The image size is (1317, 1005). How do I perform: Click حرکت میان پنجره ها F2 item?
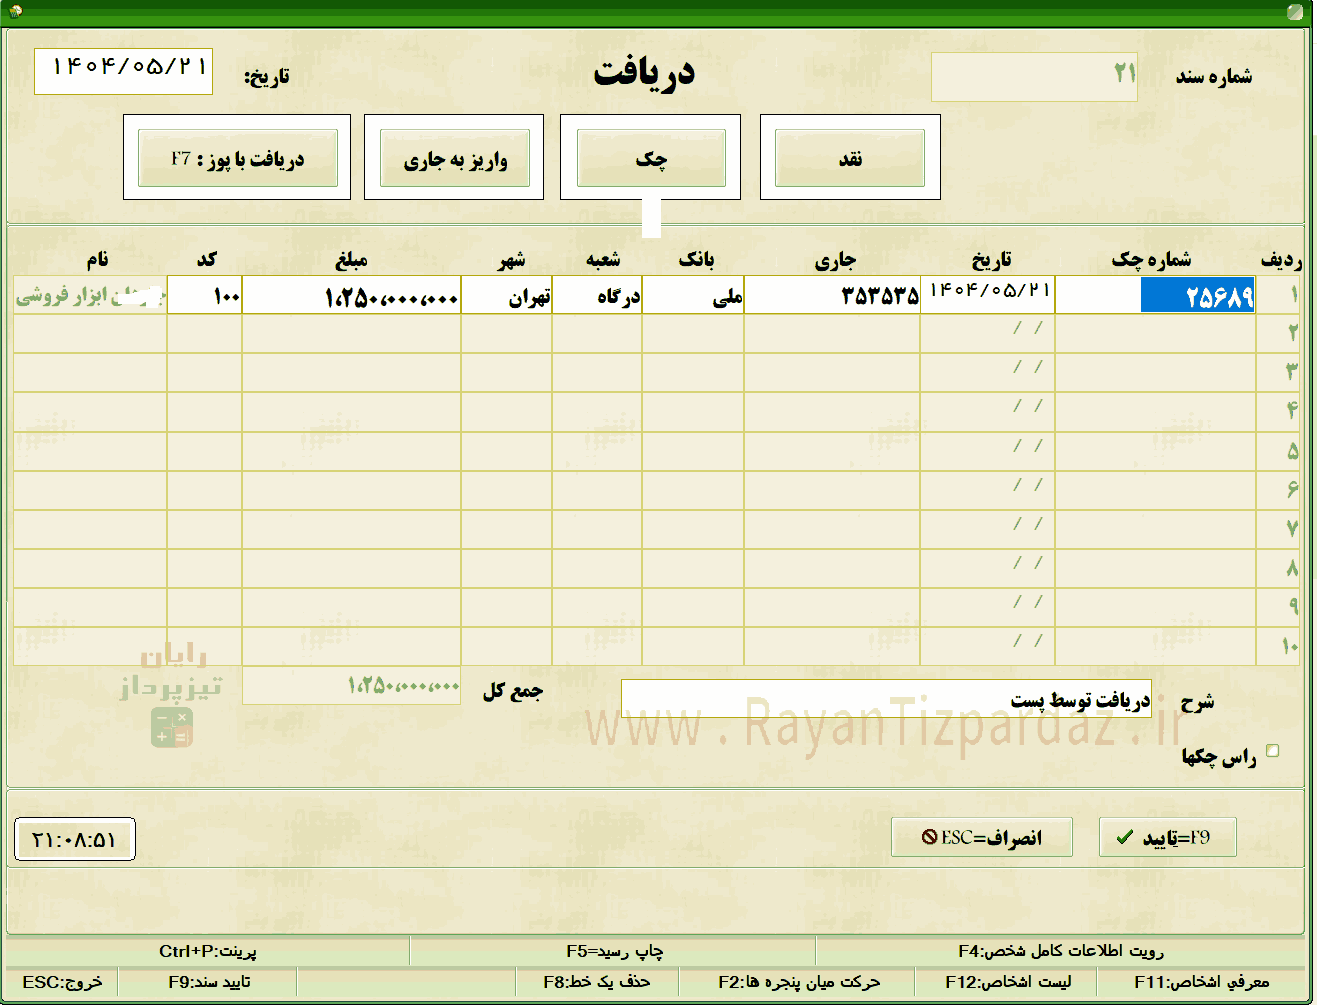click(x=799, y=982)
